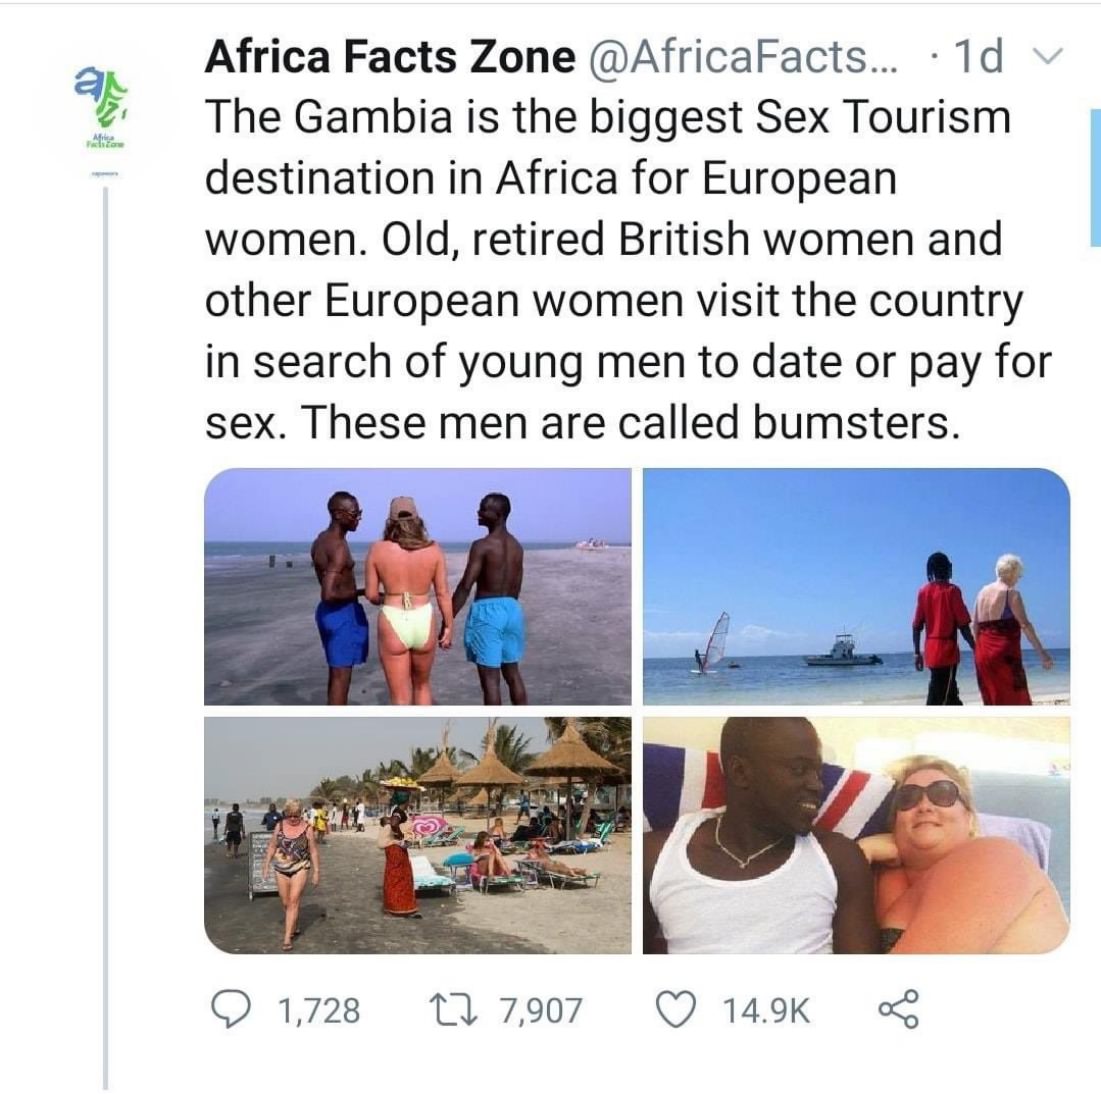Open photo of man in white tank top

(857, 835)
